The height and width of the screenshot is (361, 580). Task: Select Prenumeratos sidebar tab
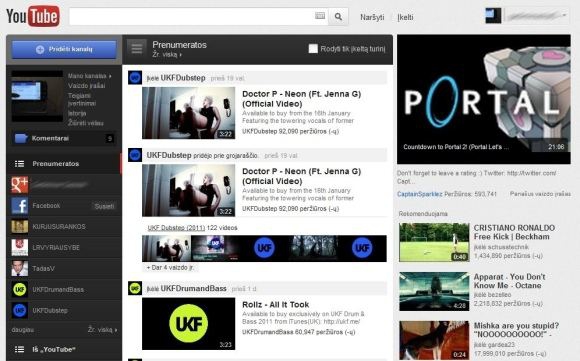click(x=64, y=163)
